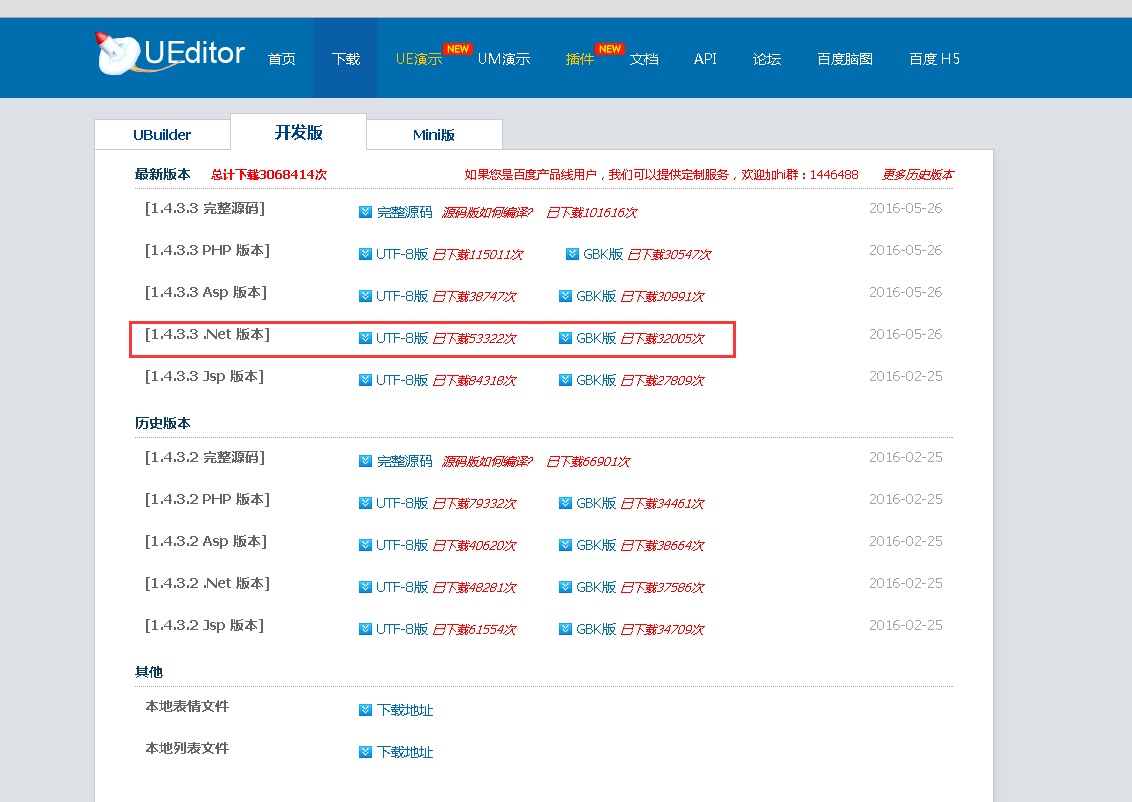Click download icon in 本地表情文件 row
This screenshot has width=1132, height=802.
click(365, 710)
